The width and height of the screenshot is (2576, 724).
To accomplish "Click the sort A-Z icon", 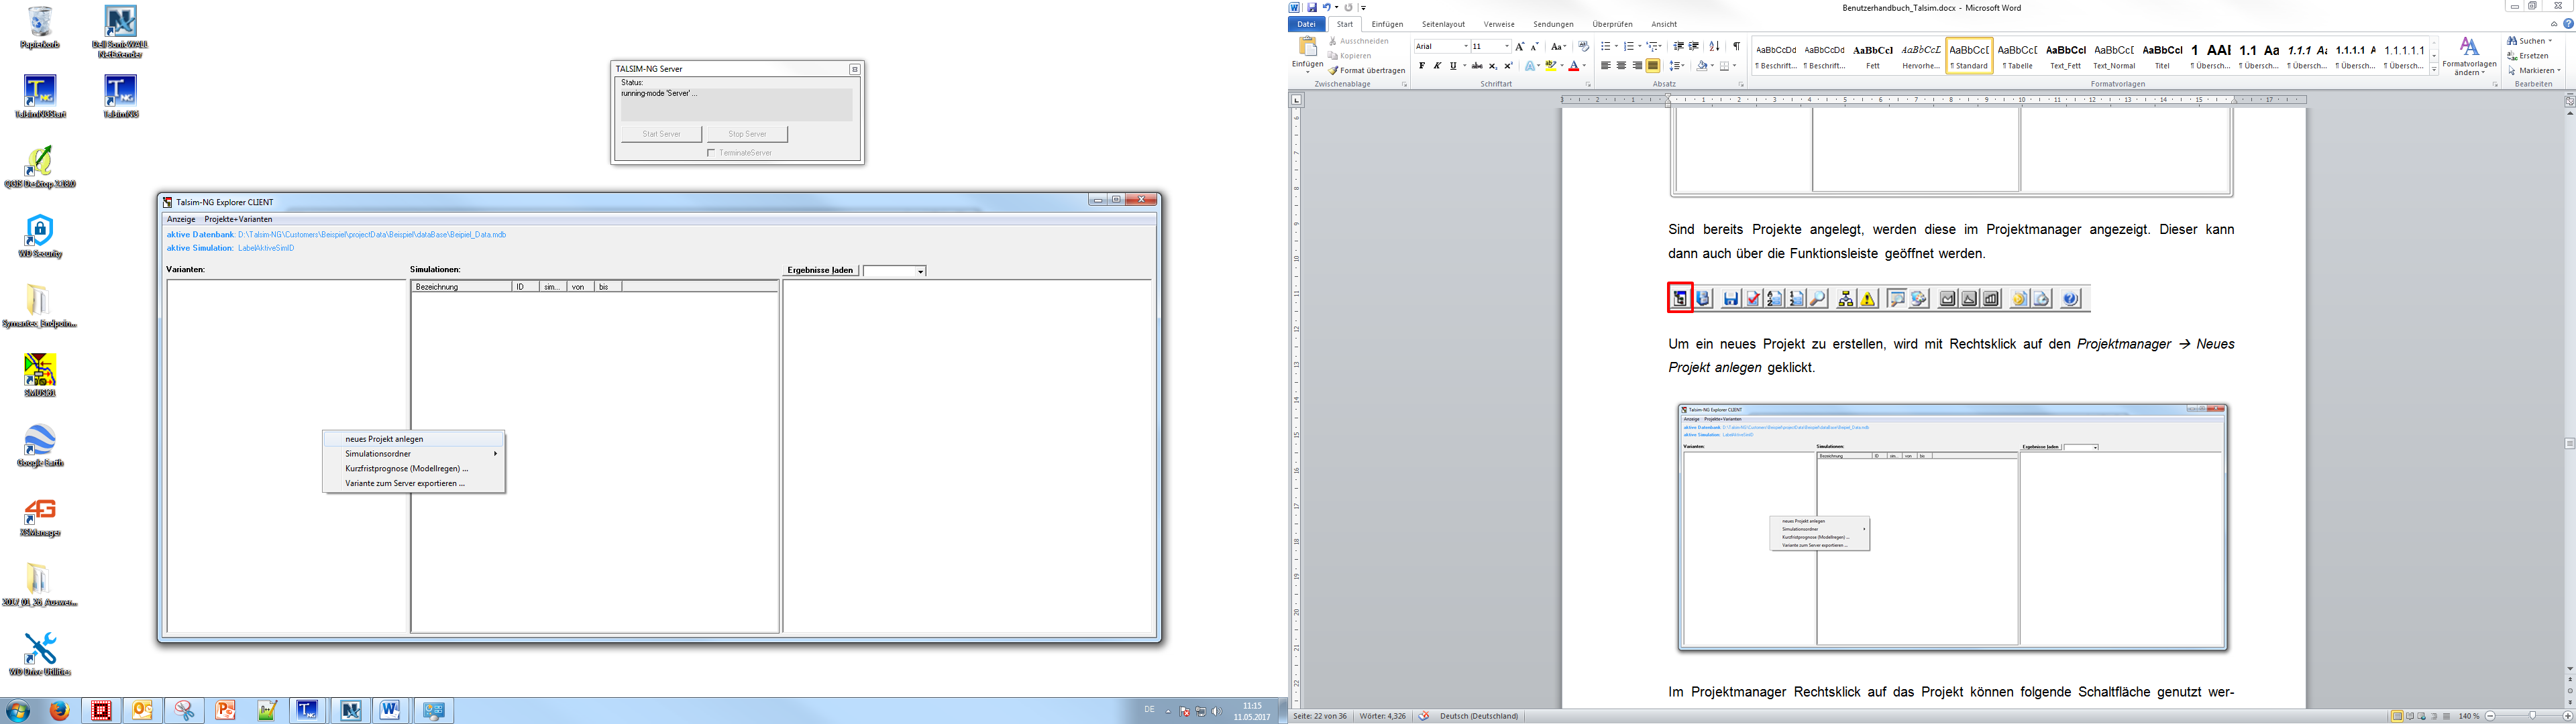I will pos(1714,46).
